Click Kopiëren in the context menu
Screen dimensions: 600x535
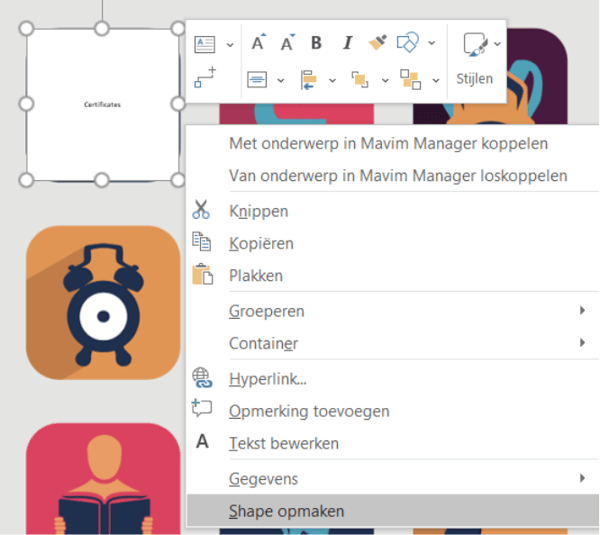[261, 243]
